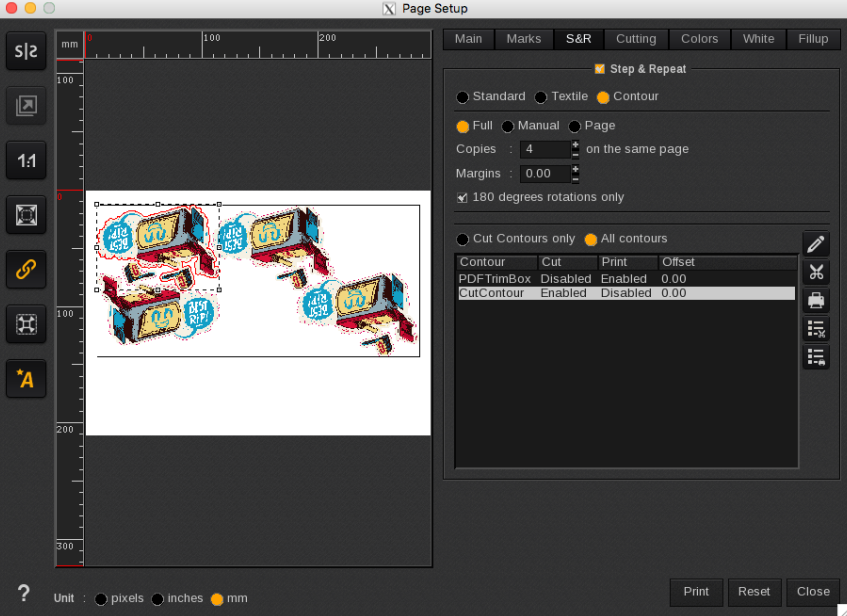This screenshot has height=616, width=847.
Task: Choose the Cut Contours only option
Action: [462, 240]
